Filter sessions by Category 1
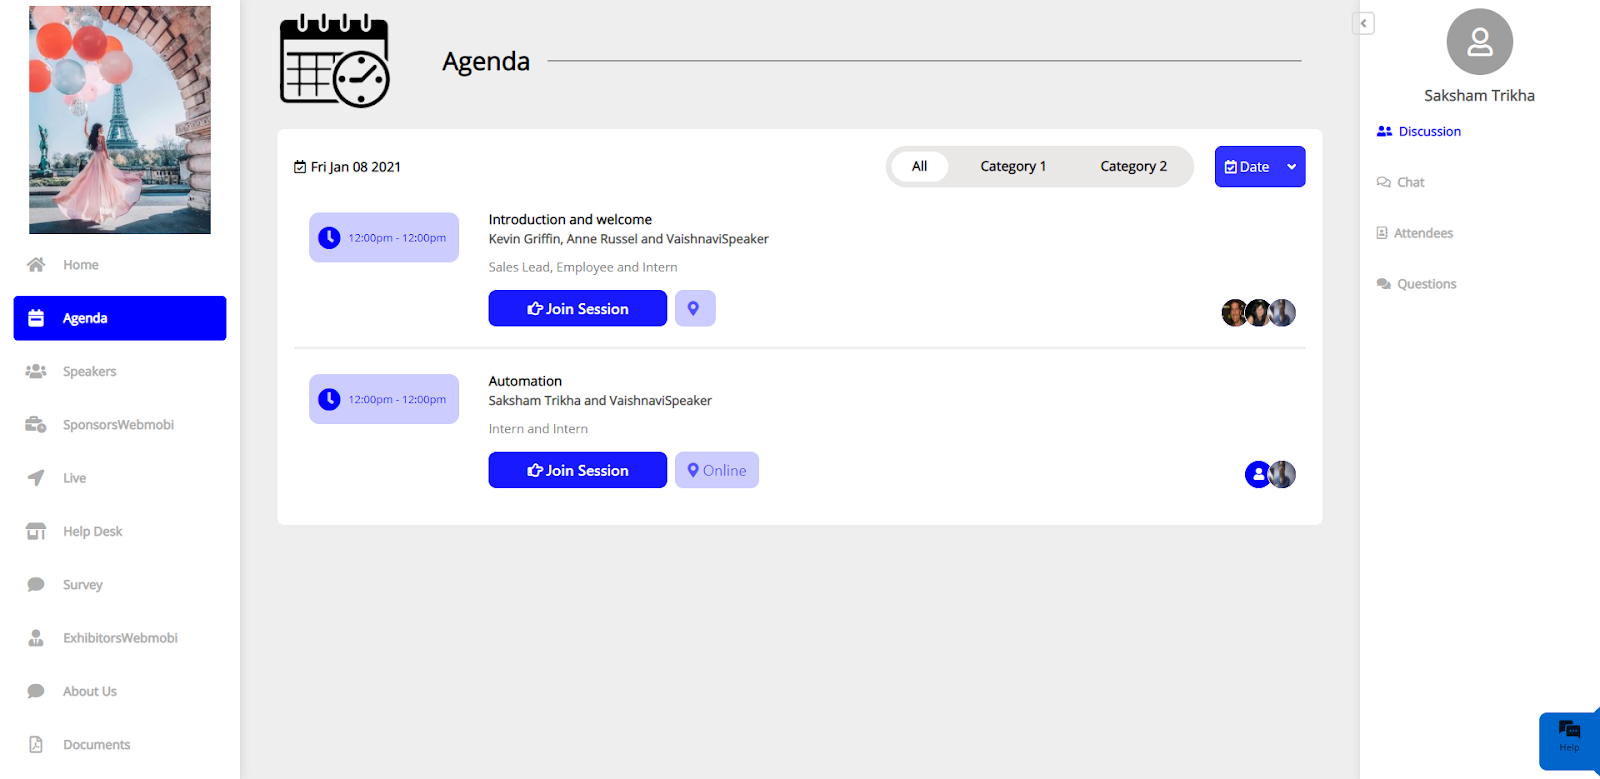Screen dimensions: 1600x779 [1013, 166]
